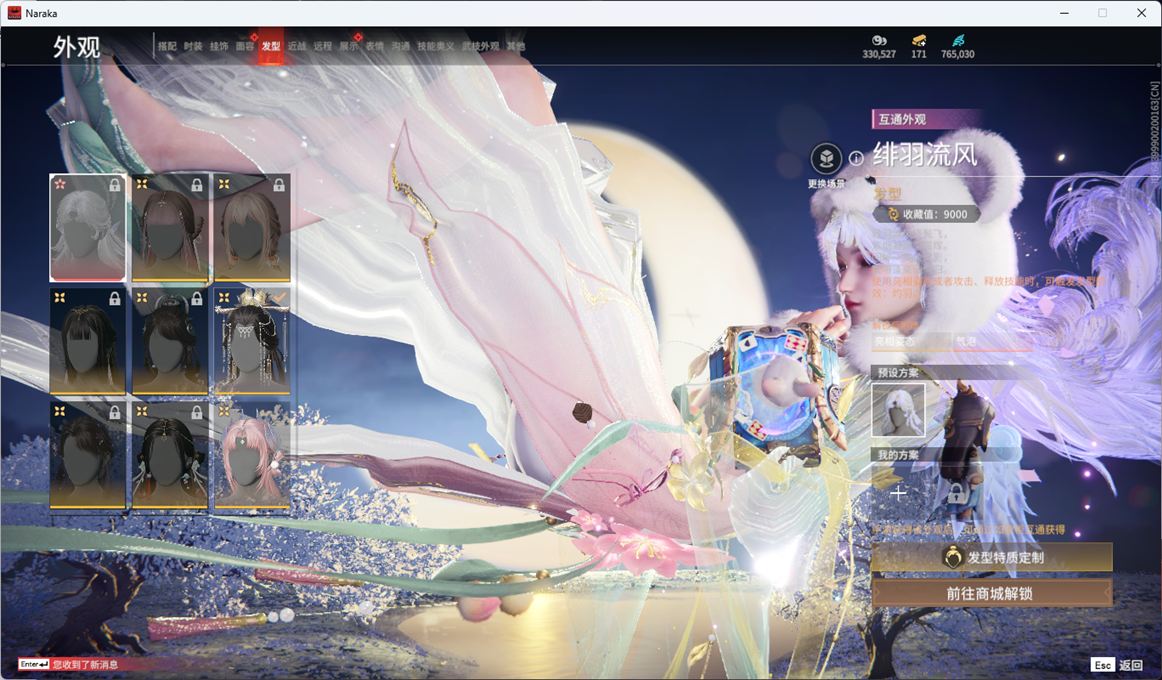The height and width of the screenshot is (680, 1162).
Task: Click 返回 to go back
Action: click(1131, 665)
